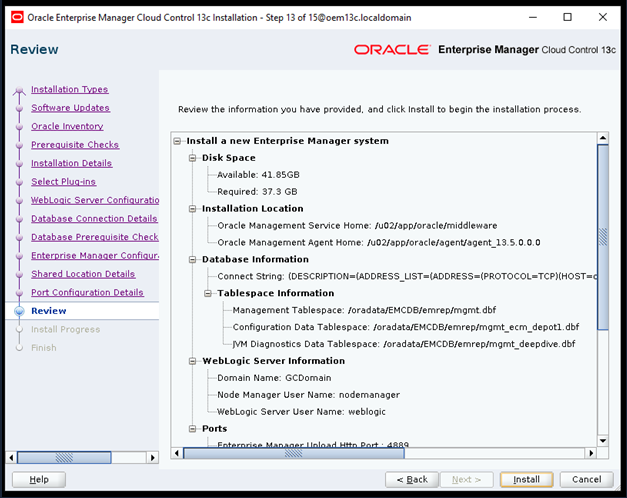Select the Oracle Management Service Home row
The image size is (627, 498).
(x=357, y=226)
